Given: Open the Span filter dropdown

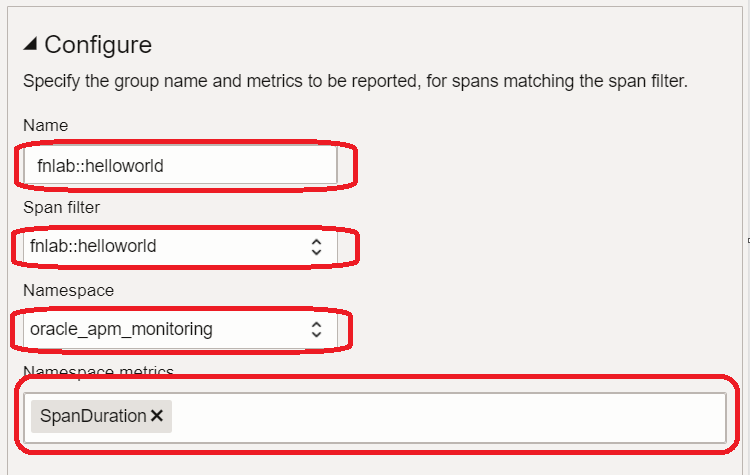Looking at the screenshot, I should point(180,245).
